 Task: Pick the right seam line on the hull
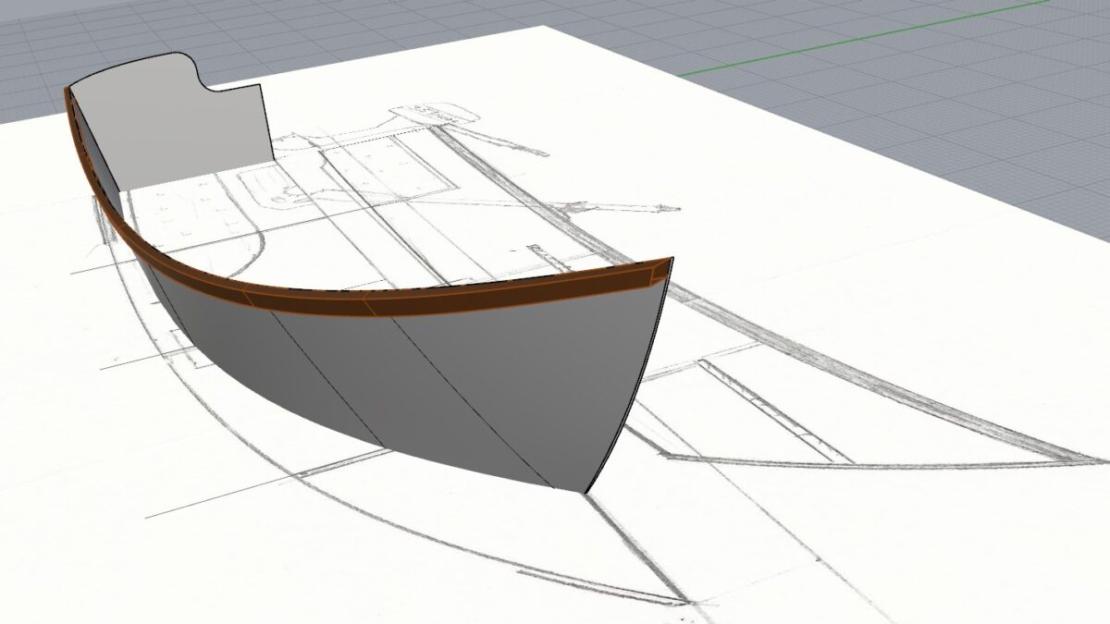click(460, 395)
